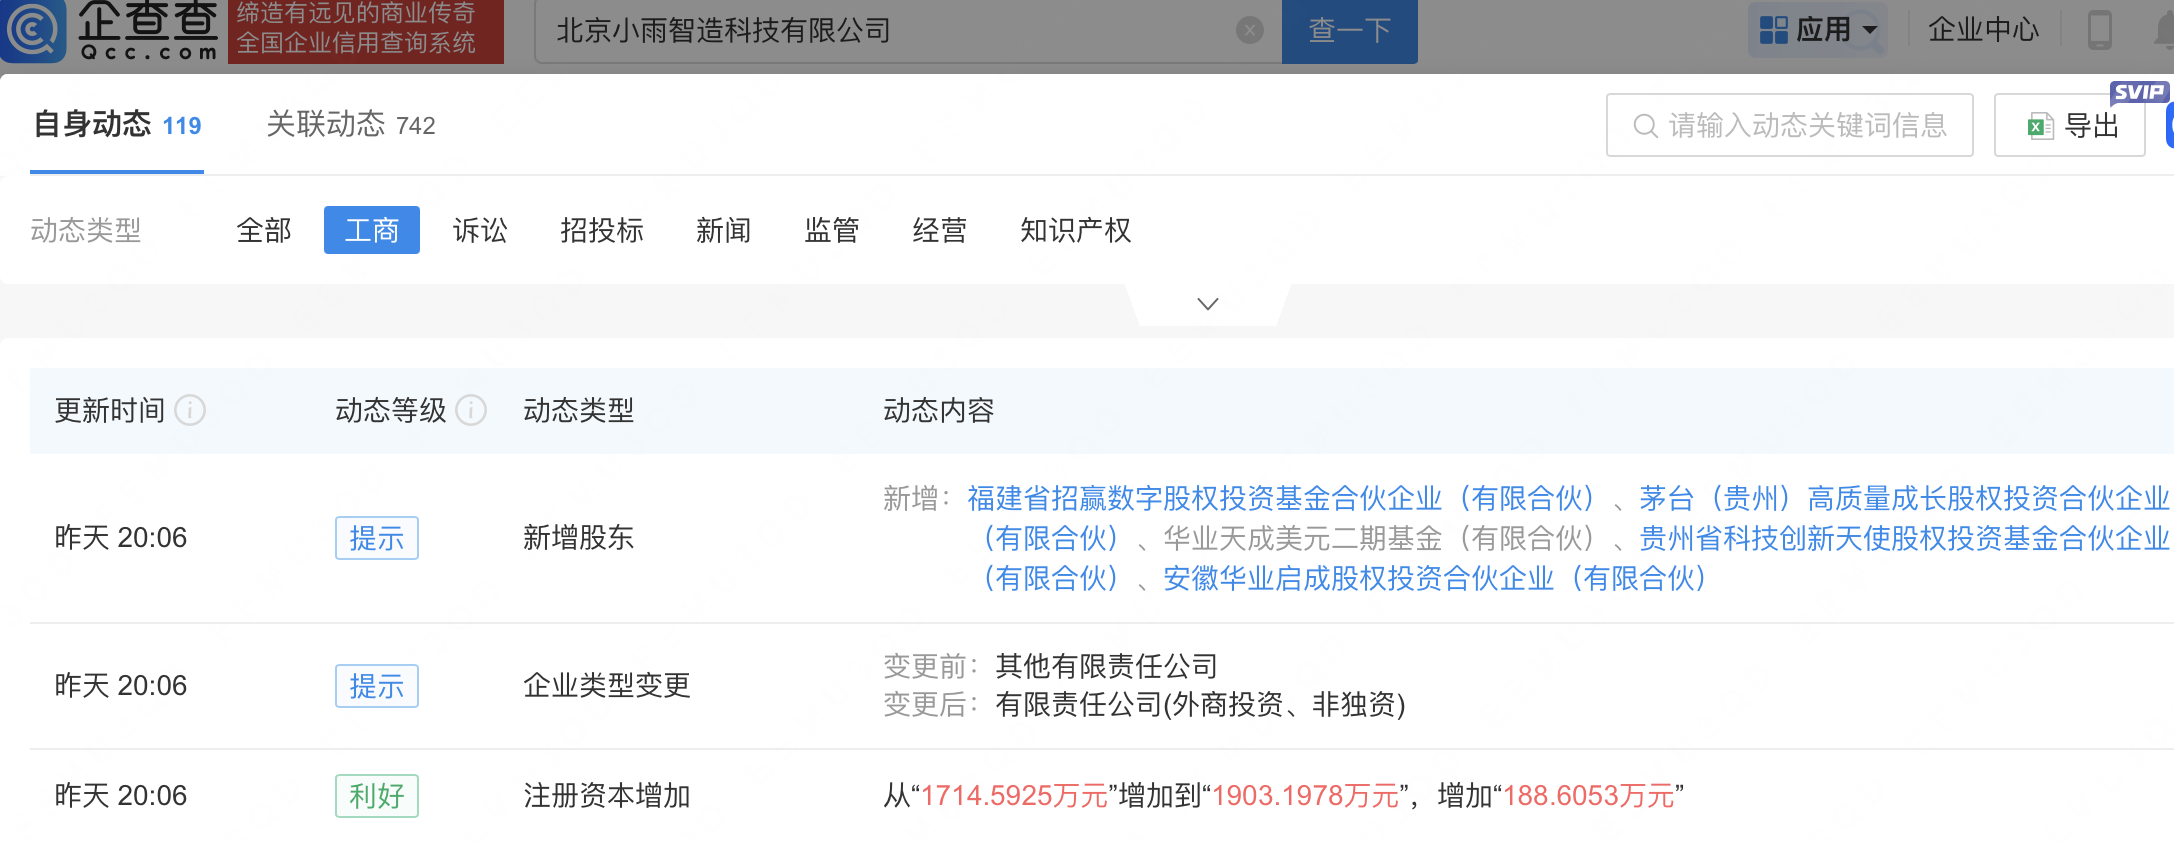Click info icon next to 动态等级
Screen dimensions: 2174x842
pyautogui.click(x=471, y=410)
